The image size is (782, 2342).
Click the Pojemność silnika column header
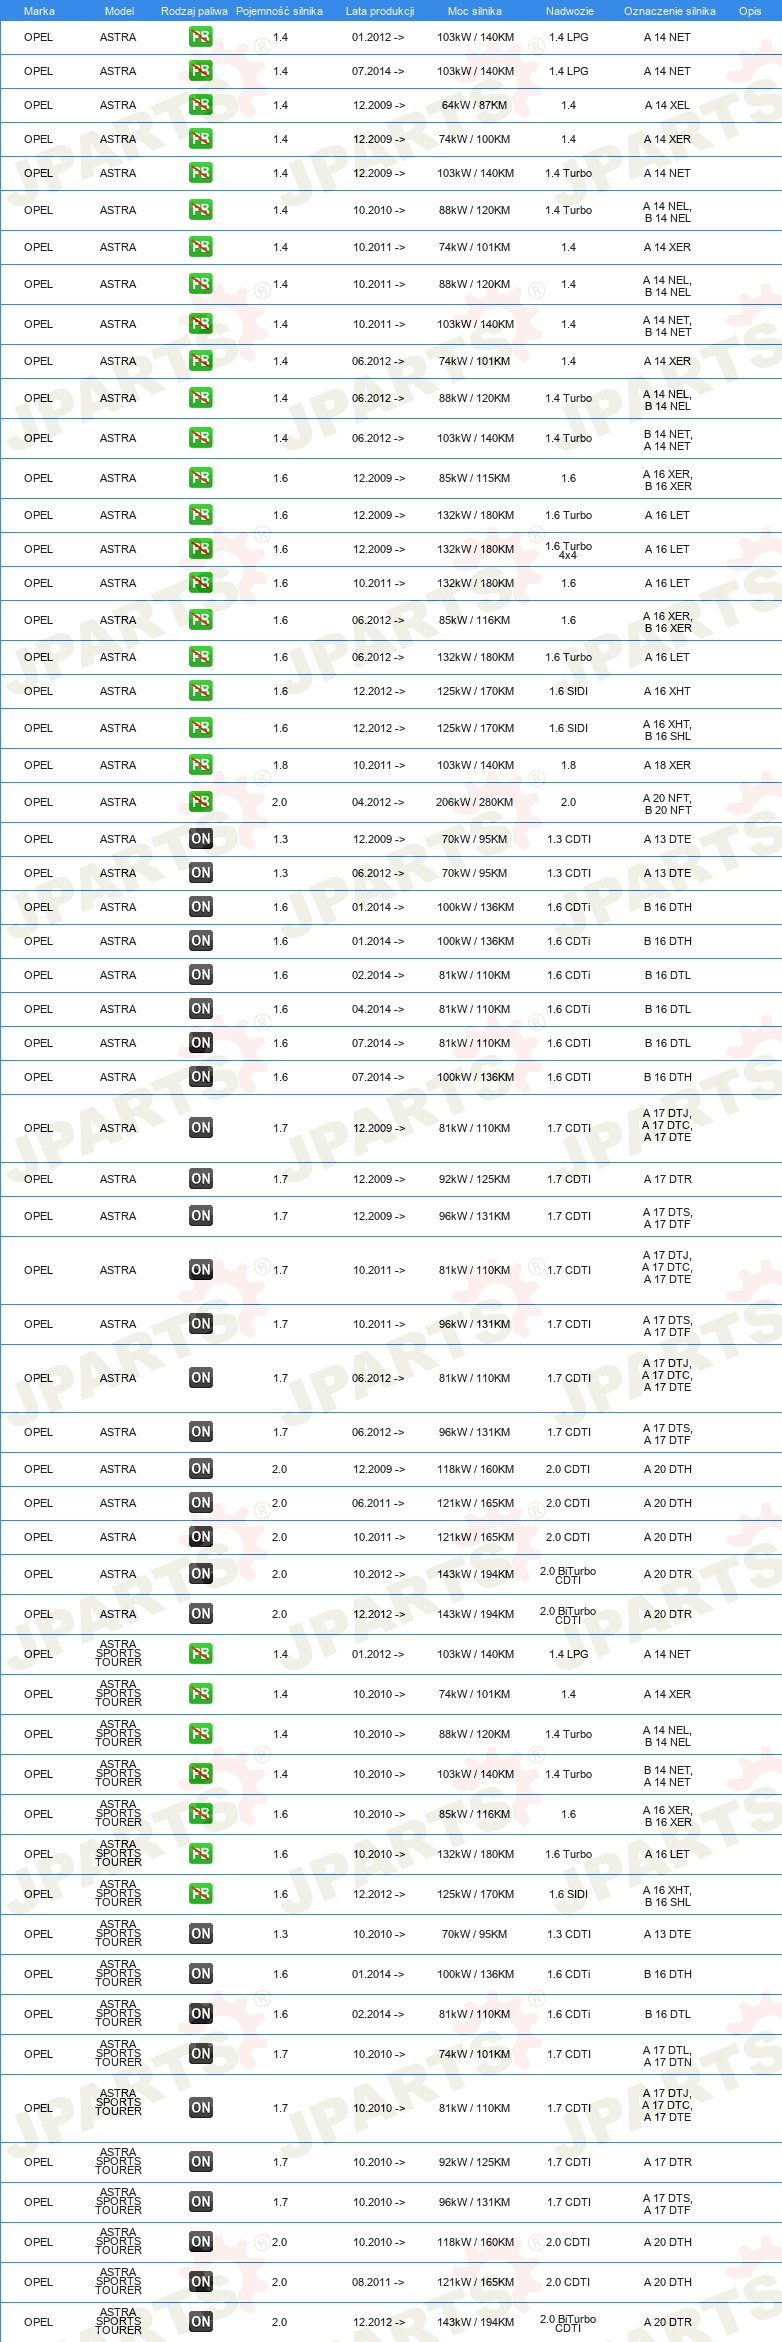pyautogui.click(x=279, y=11)
